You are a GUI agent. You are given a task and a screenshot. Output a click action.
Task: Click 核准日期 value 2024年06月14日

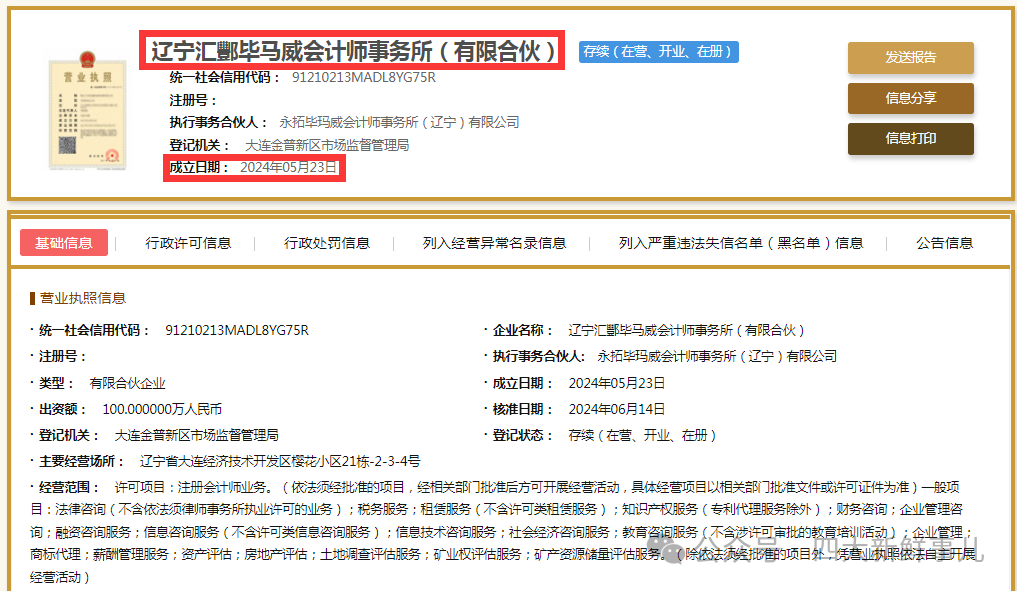click(617, 409)
